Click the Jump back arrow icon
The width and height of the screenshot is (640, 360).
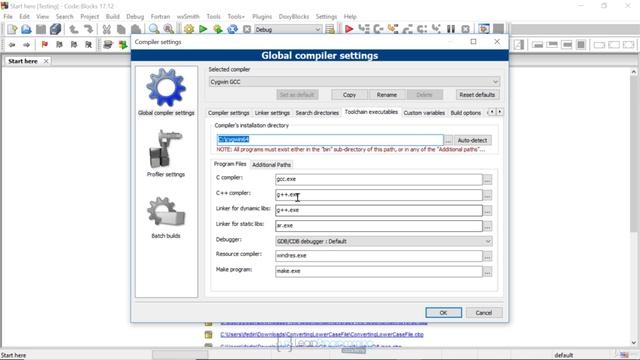12,44
